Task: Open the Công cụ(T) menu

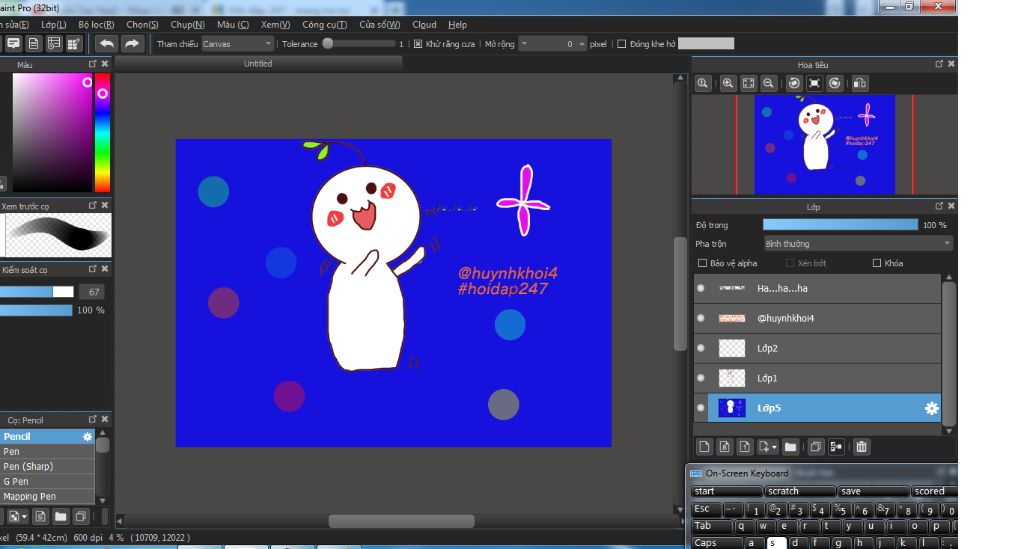Action: click(x=325, y=25)
